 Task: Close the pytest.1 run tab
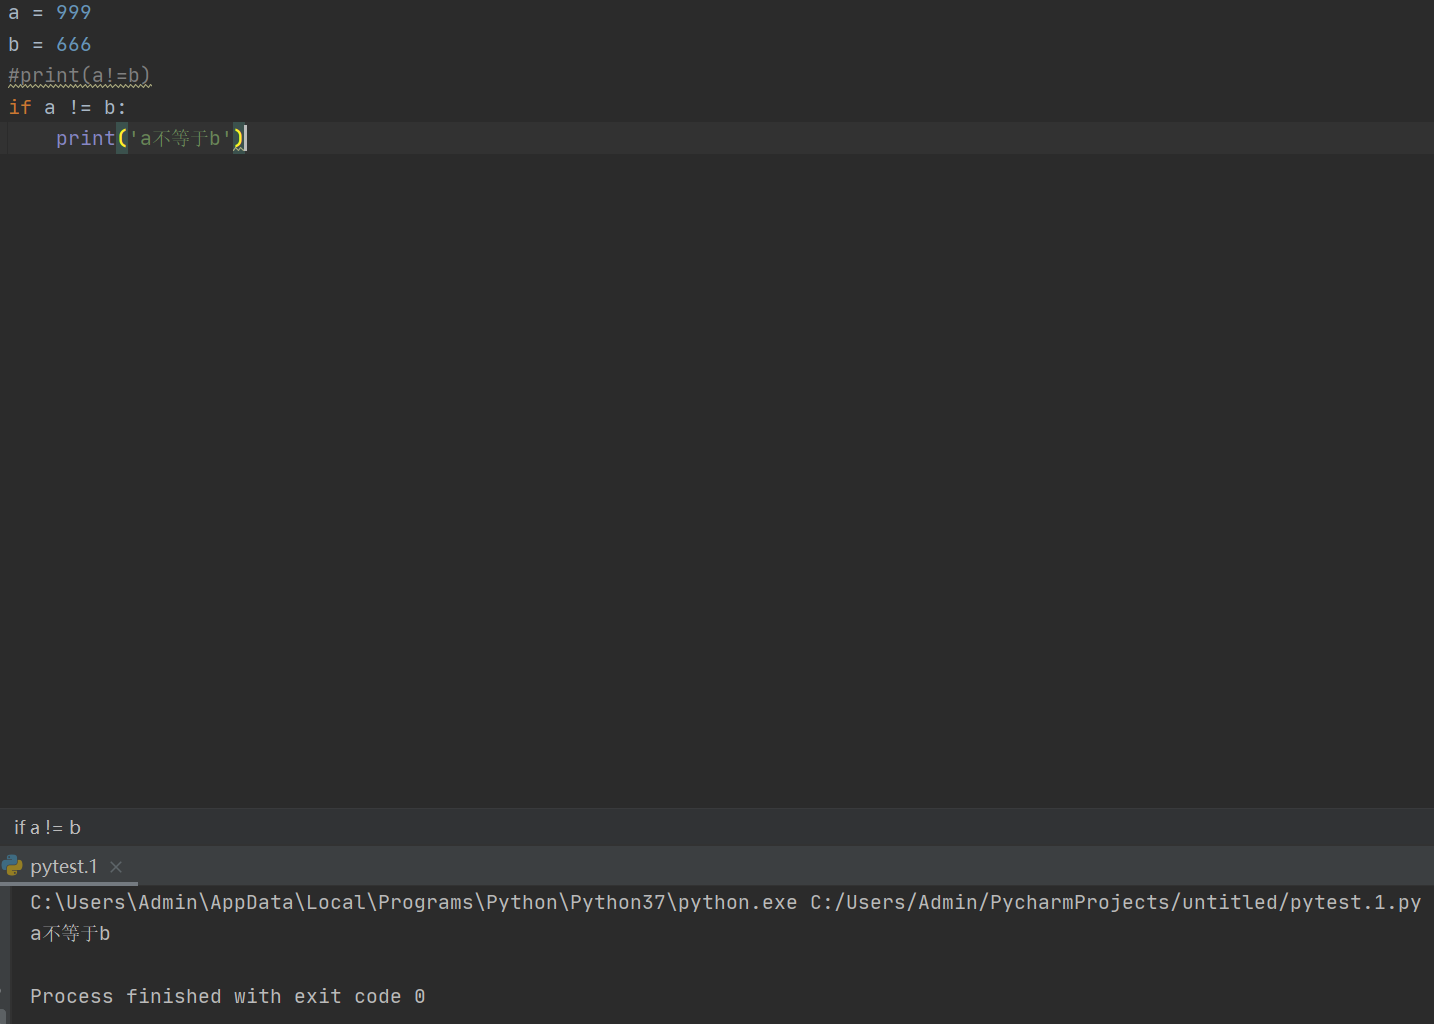point(116,867)
